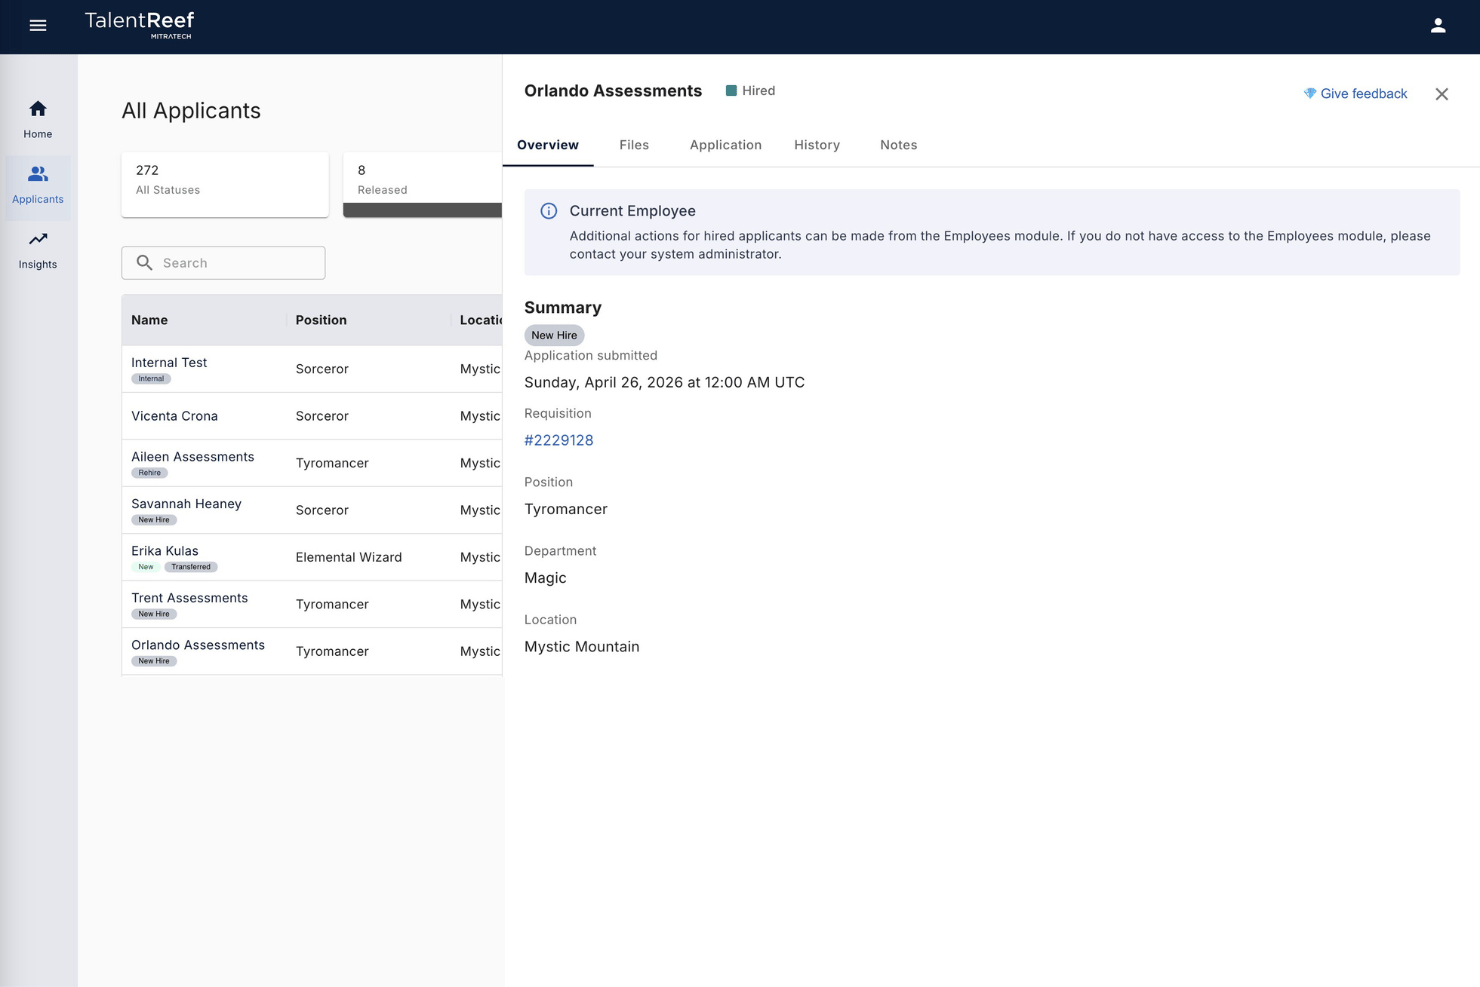The image size is (1480, 987).
Task: Close the Orlando Assessments panel
Action: [1441, 94]
